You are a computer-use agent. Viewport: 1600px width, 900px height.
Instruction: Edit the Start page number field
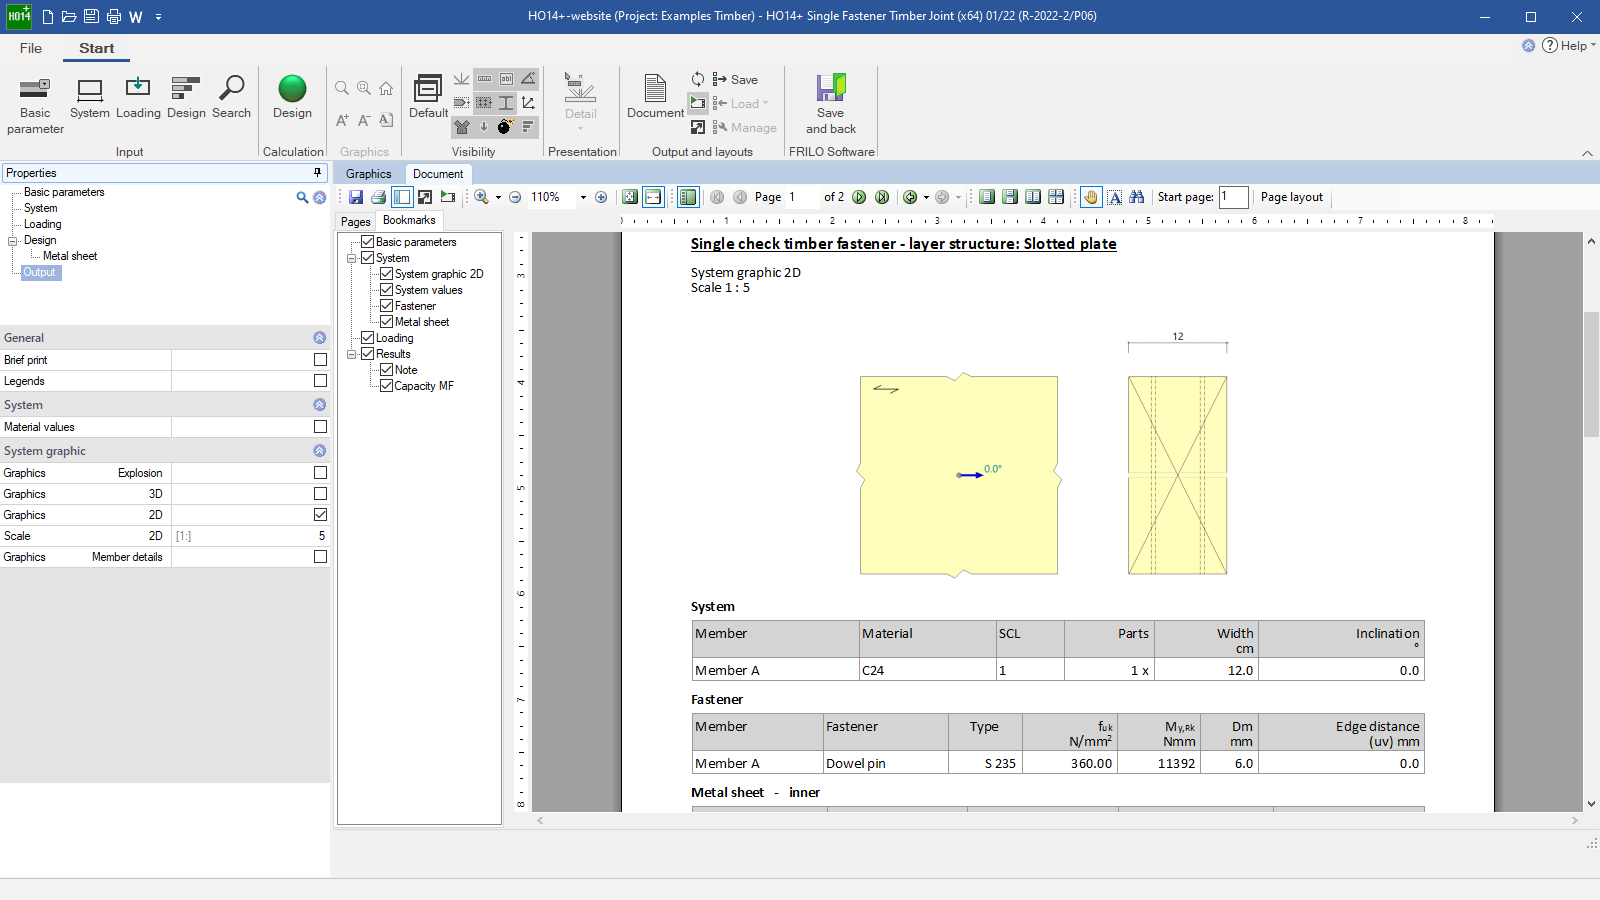[1233, 197]
